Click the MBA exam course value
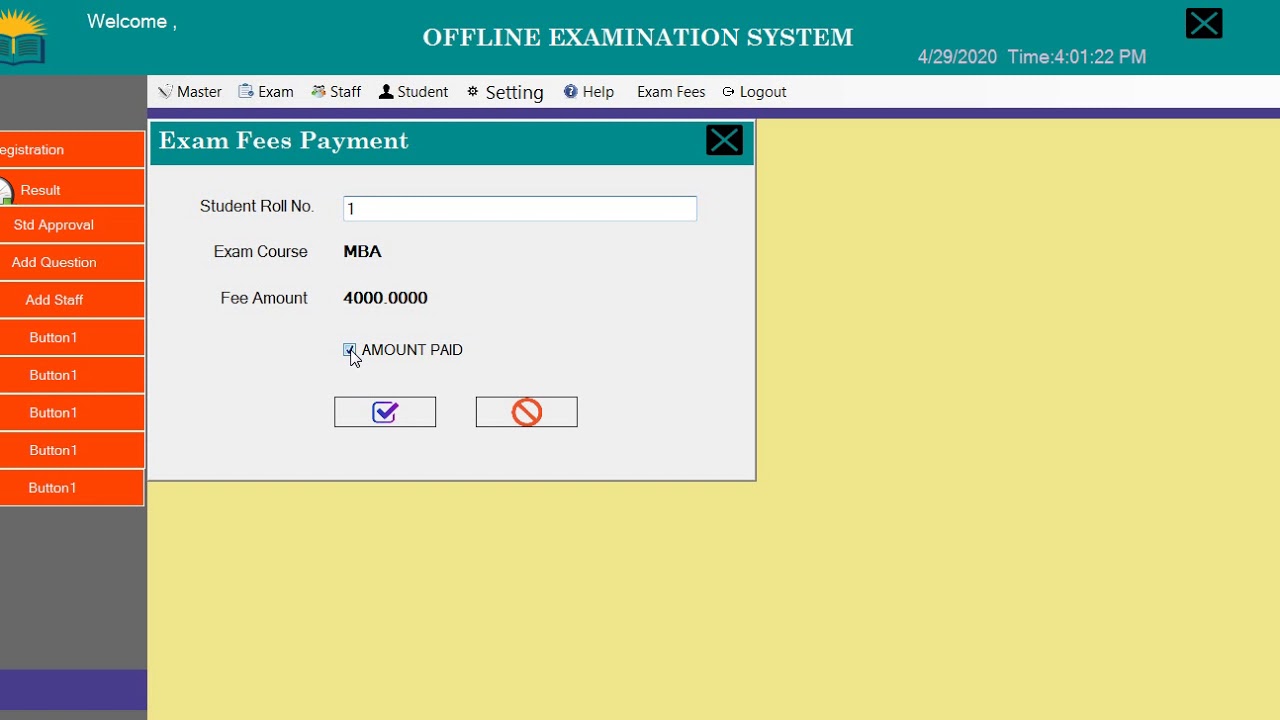 [x=362, y=252]
